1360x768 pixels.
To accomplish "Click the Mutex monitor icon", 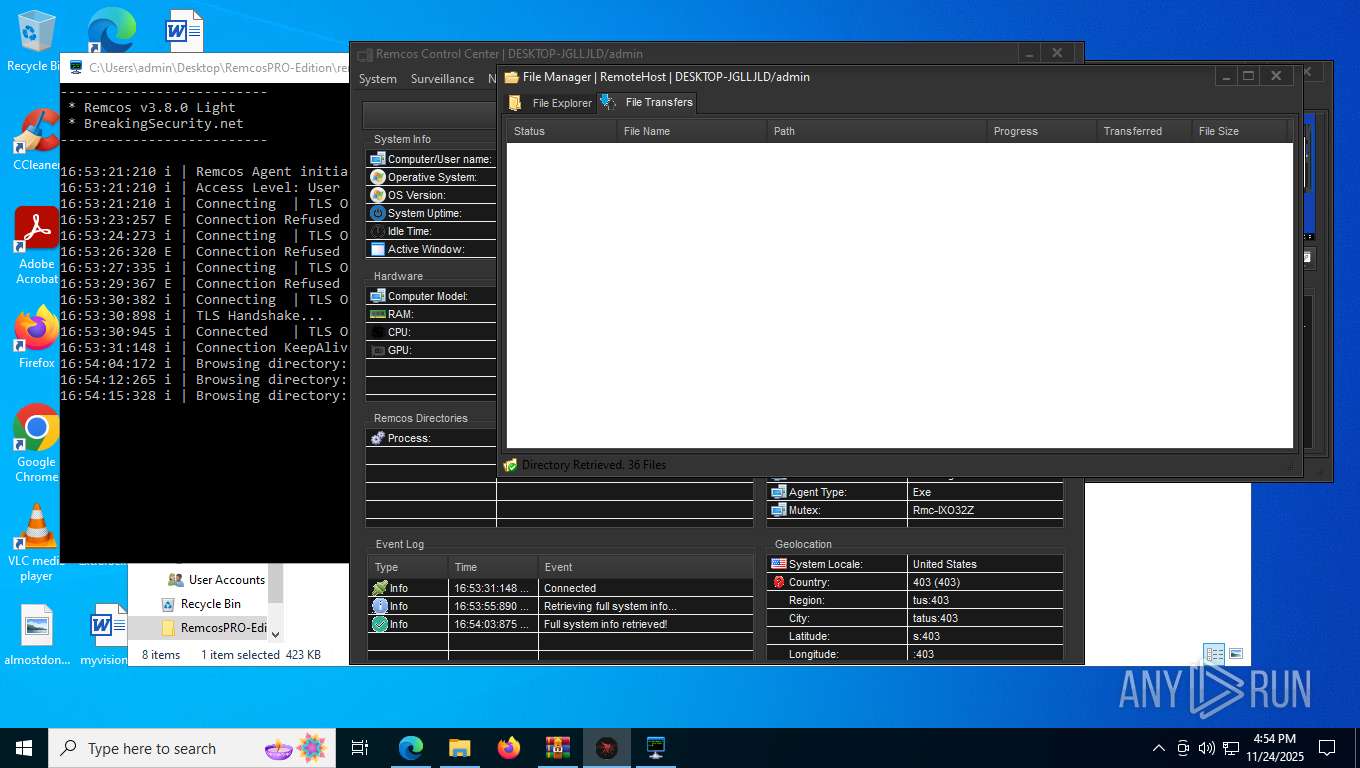I will (778, 510).
